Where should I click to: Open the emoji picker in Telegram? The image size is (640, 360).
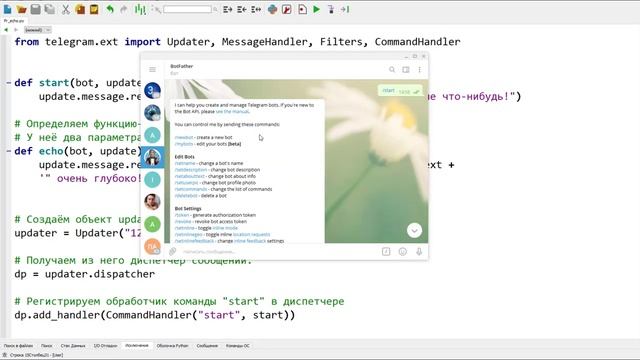click(x=402, y=251)
